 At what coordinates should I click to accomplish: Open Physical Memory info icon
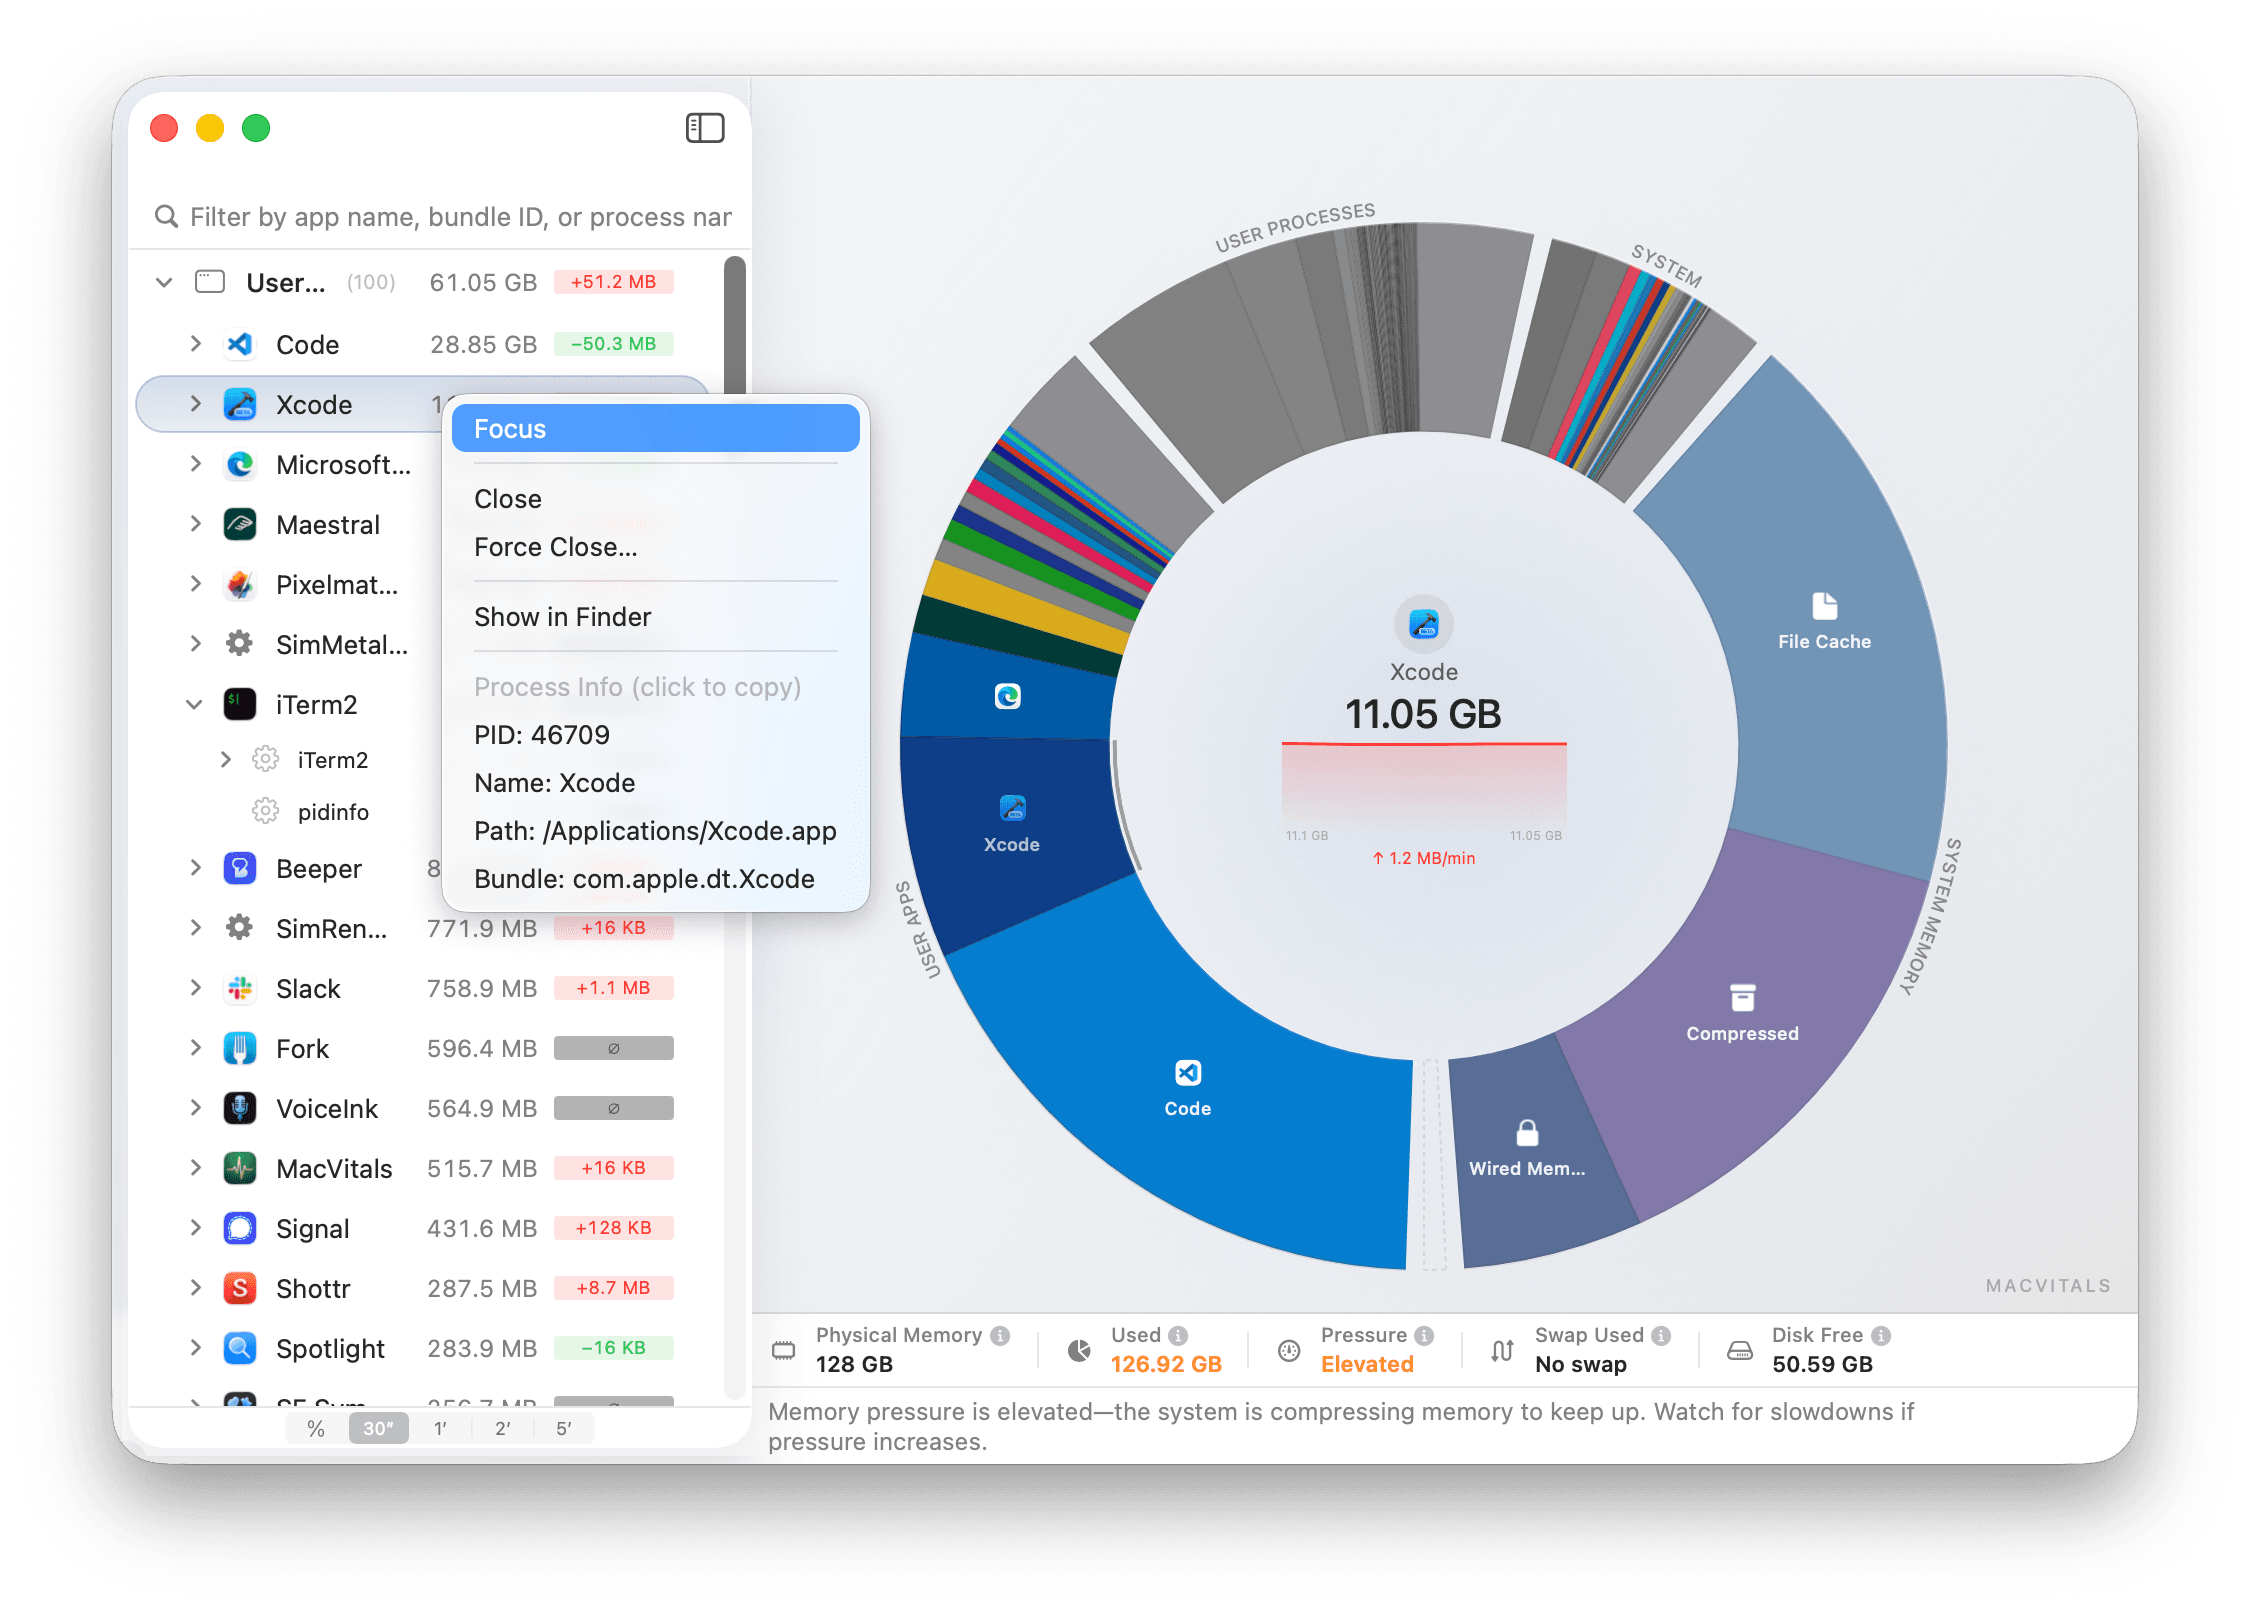coord(1000,1336)
